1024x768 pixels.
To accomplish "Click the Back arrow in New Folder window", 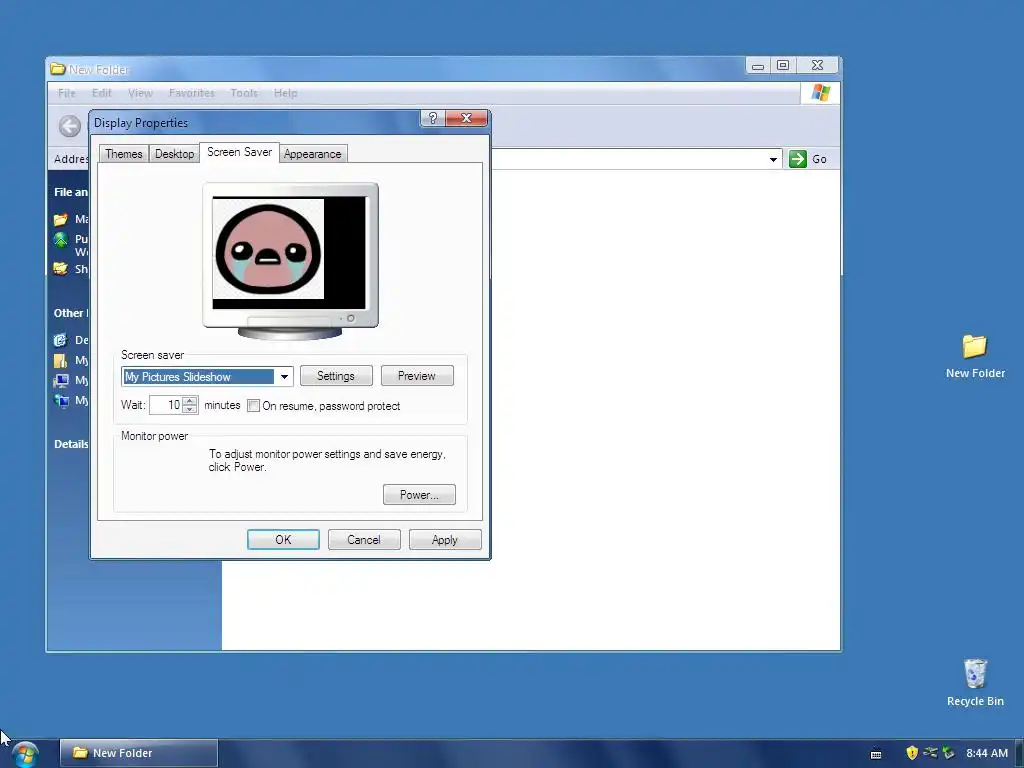I will point(70,126).
